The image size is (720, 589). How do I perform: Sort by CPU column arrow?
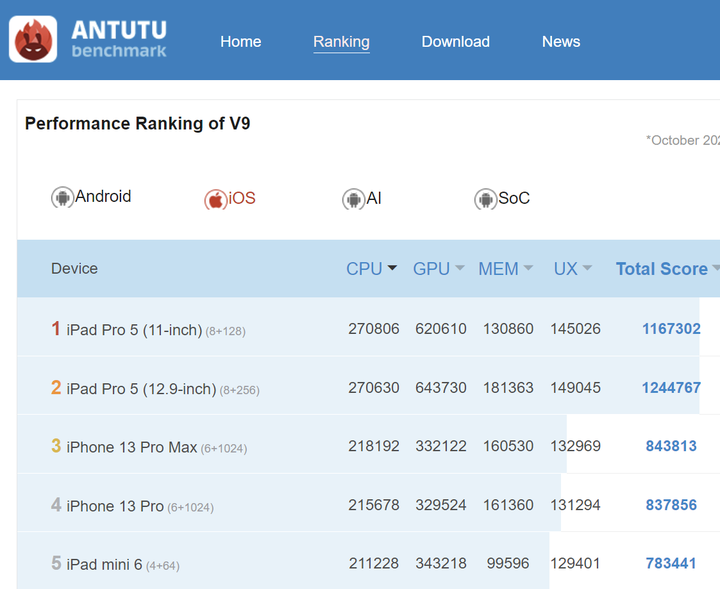[392, 268]
